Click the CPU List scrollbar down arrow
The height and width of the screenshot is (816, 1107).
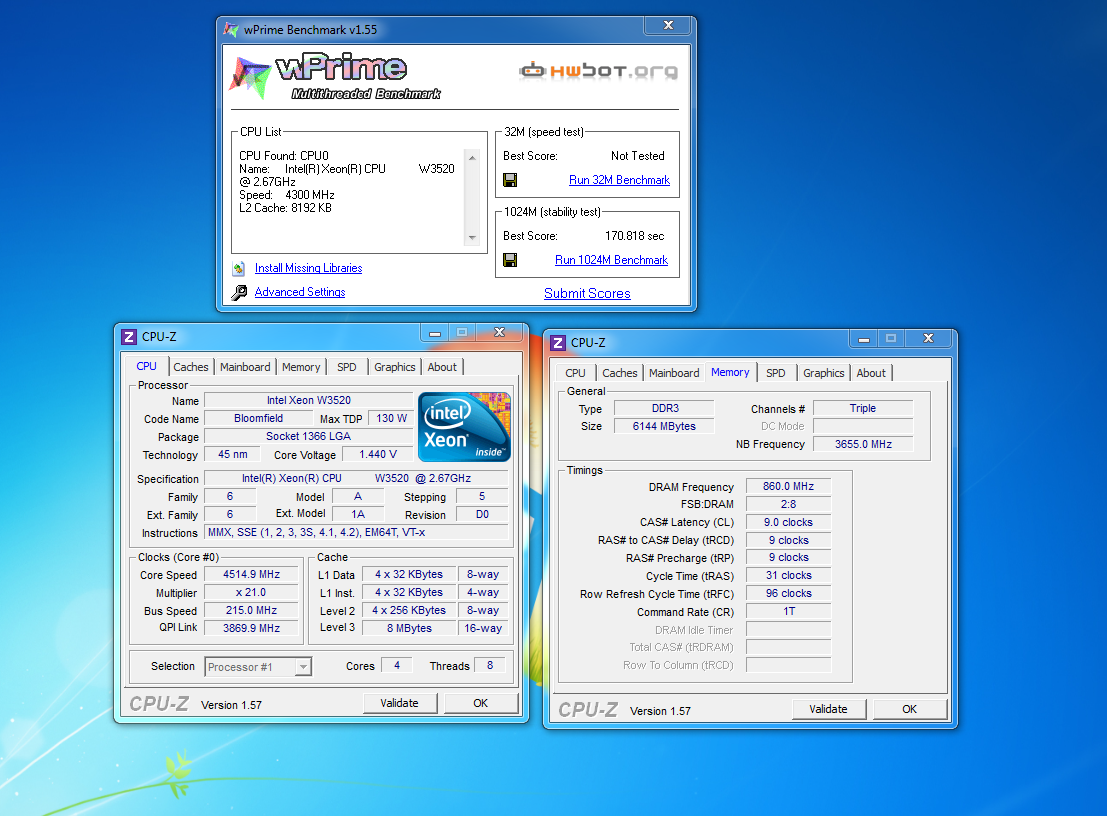coord(472,238)
